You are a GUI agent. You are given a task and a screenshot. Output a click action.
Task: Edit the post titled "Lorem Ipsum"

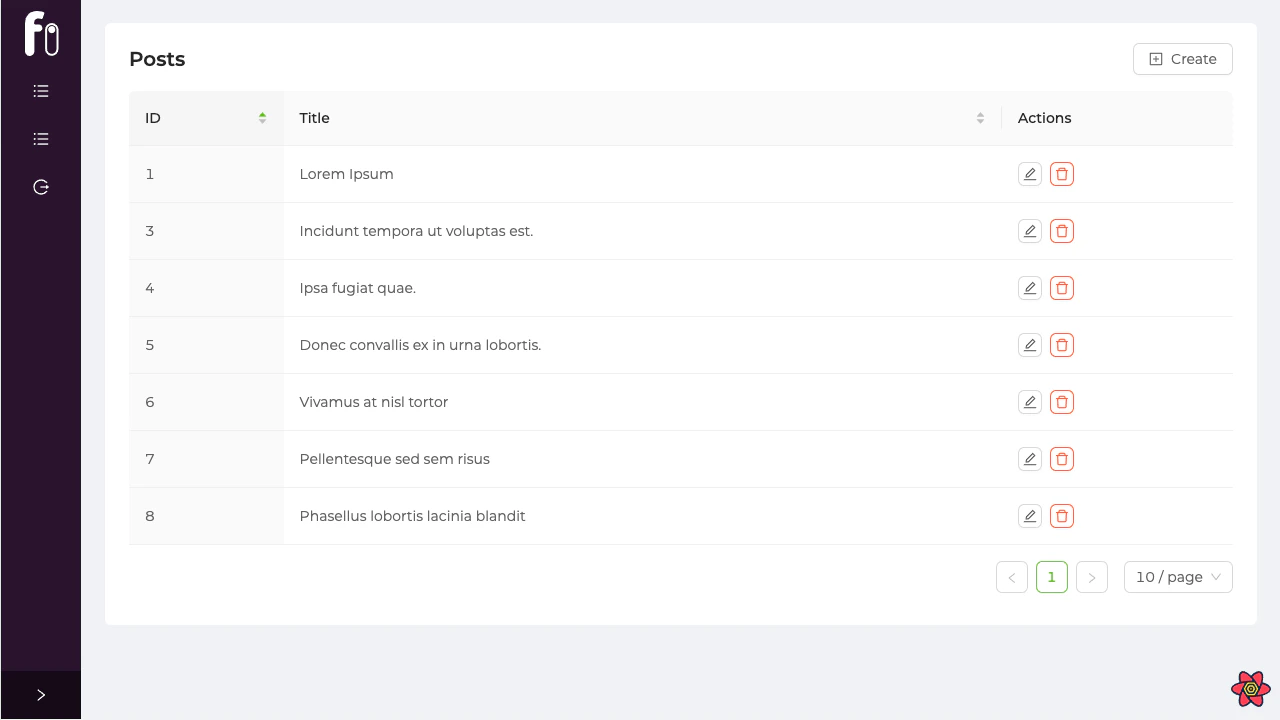tap(1030, 174)
